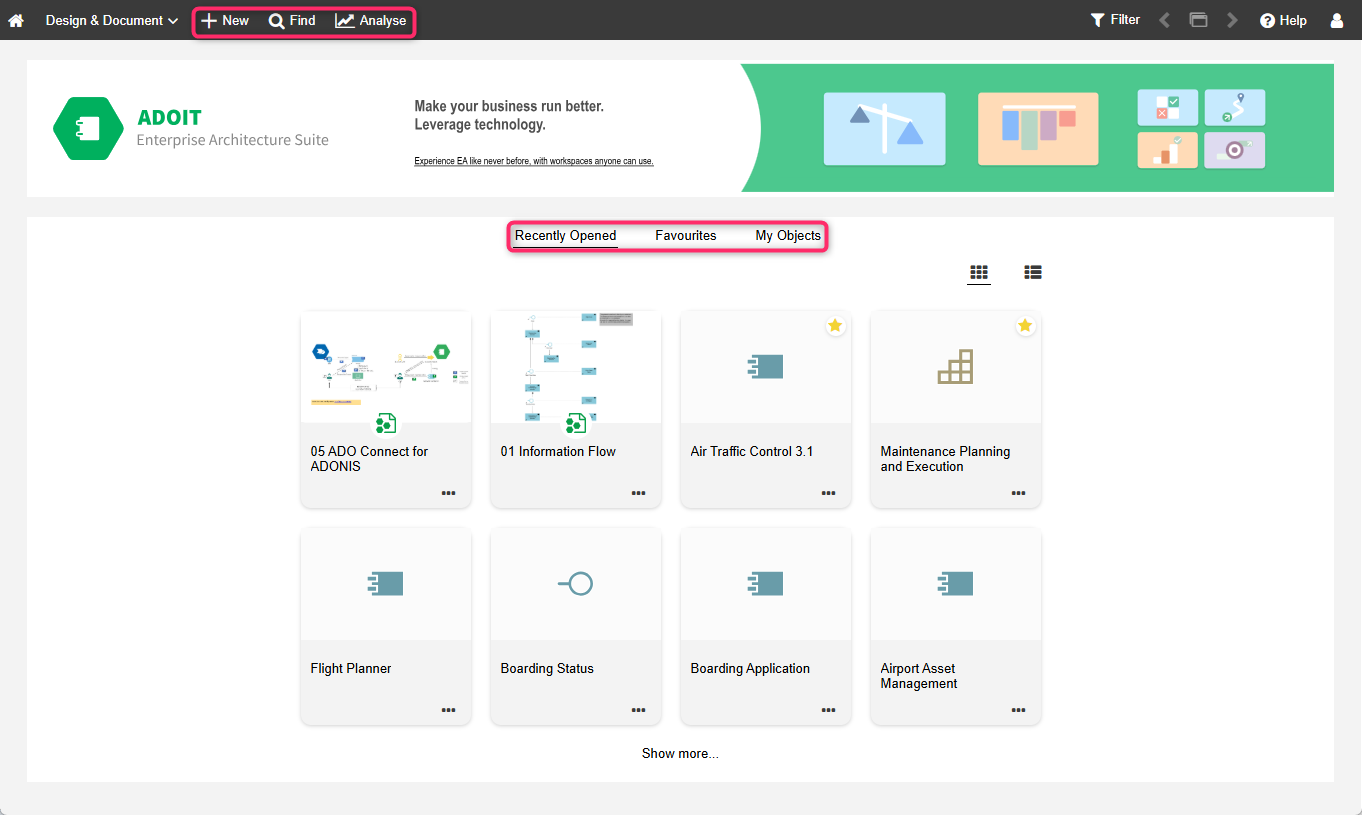
Task: Open the options menu on Flight Planner card
Action: 448,710
